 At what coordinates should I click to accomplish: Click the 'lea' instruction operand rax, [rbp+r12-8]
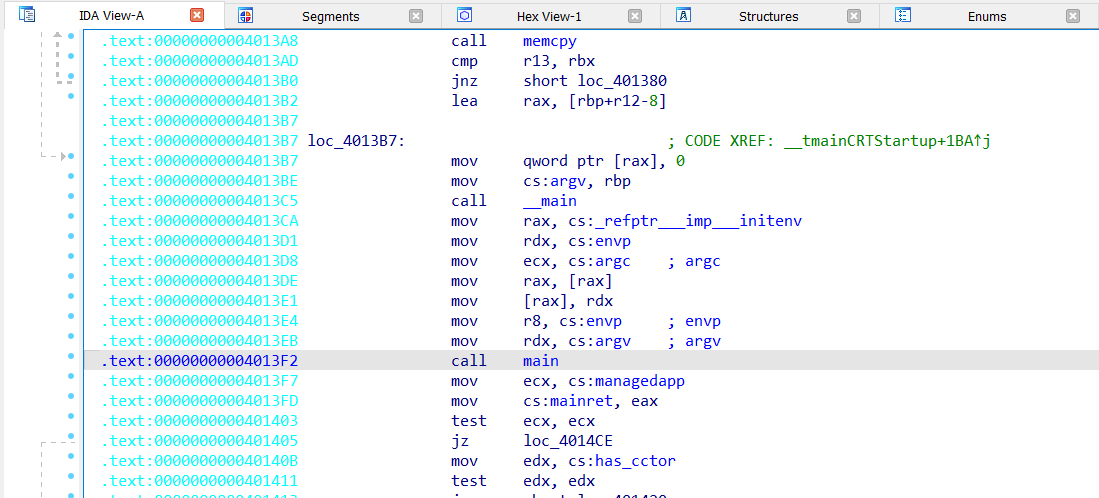(x=594, y=102)
